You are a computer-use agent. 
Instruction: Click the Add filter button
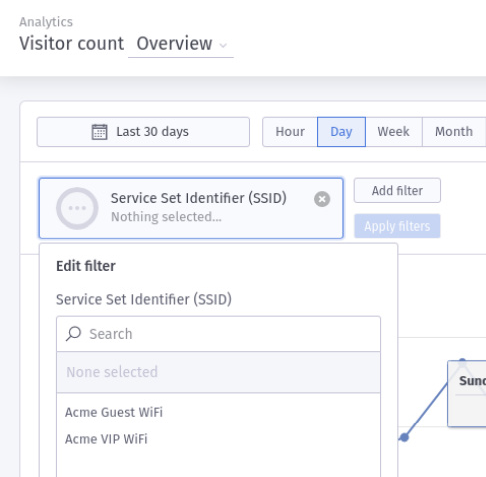tap(397, 191)
